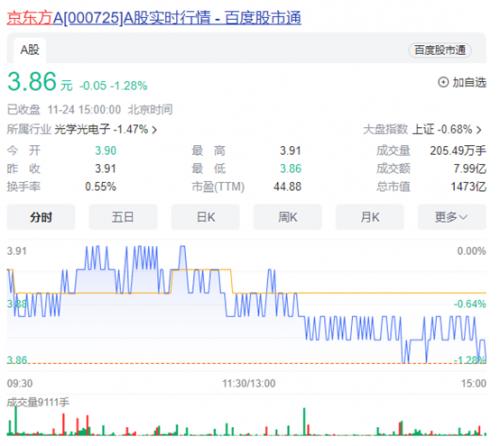The height and width of the screenshot is (446, 500).
Task: Switch to the 日K chart tab
Action: pos(205,217)
